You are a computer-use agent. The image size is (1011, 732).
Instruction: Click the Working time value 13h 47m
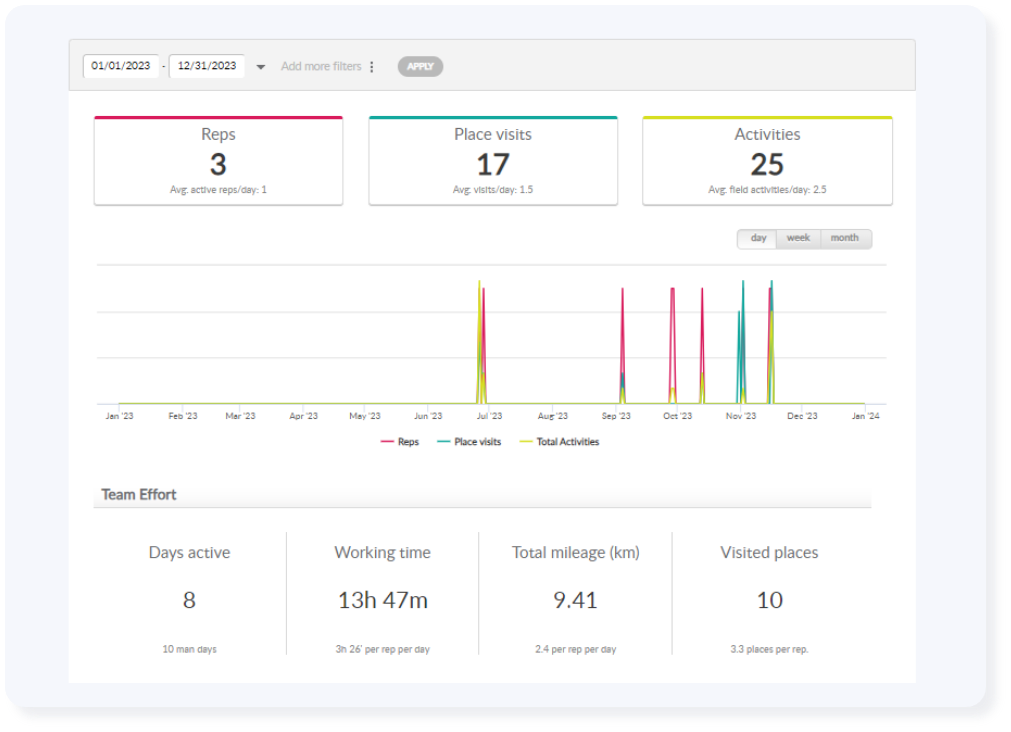[382, 600]
